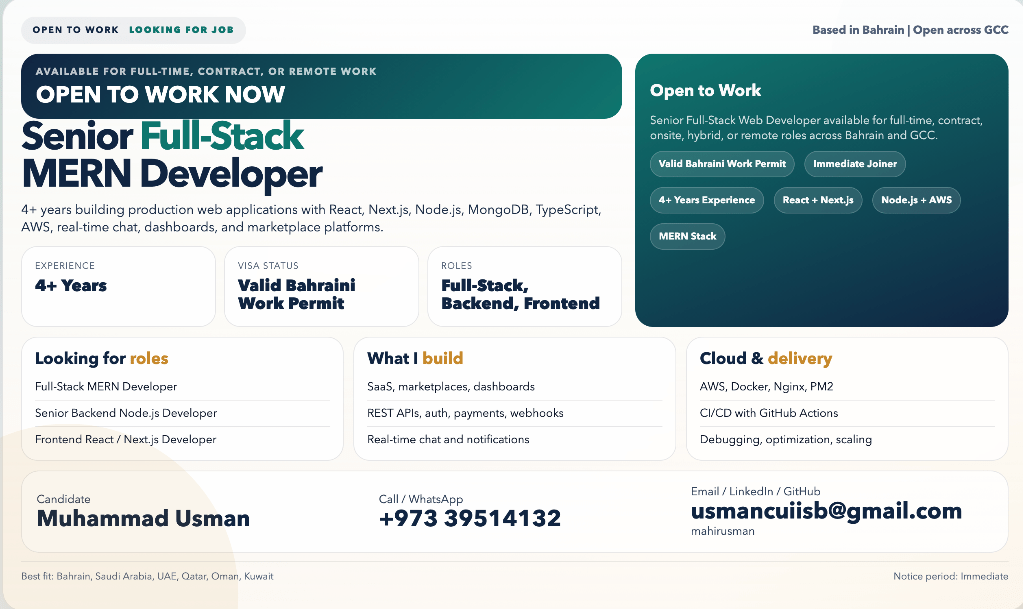
Task: Select the Real-time chat and notifications item
Action: [x=448, y=439]
